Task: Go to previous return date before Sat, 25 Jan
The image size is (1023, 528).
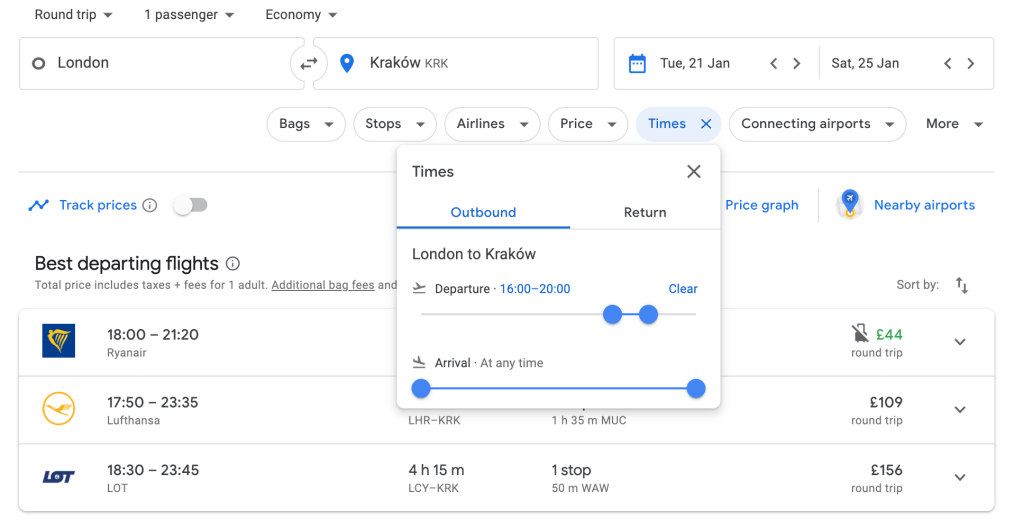Action: coord(947,64)
